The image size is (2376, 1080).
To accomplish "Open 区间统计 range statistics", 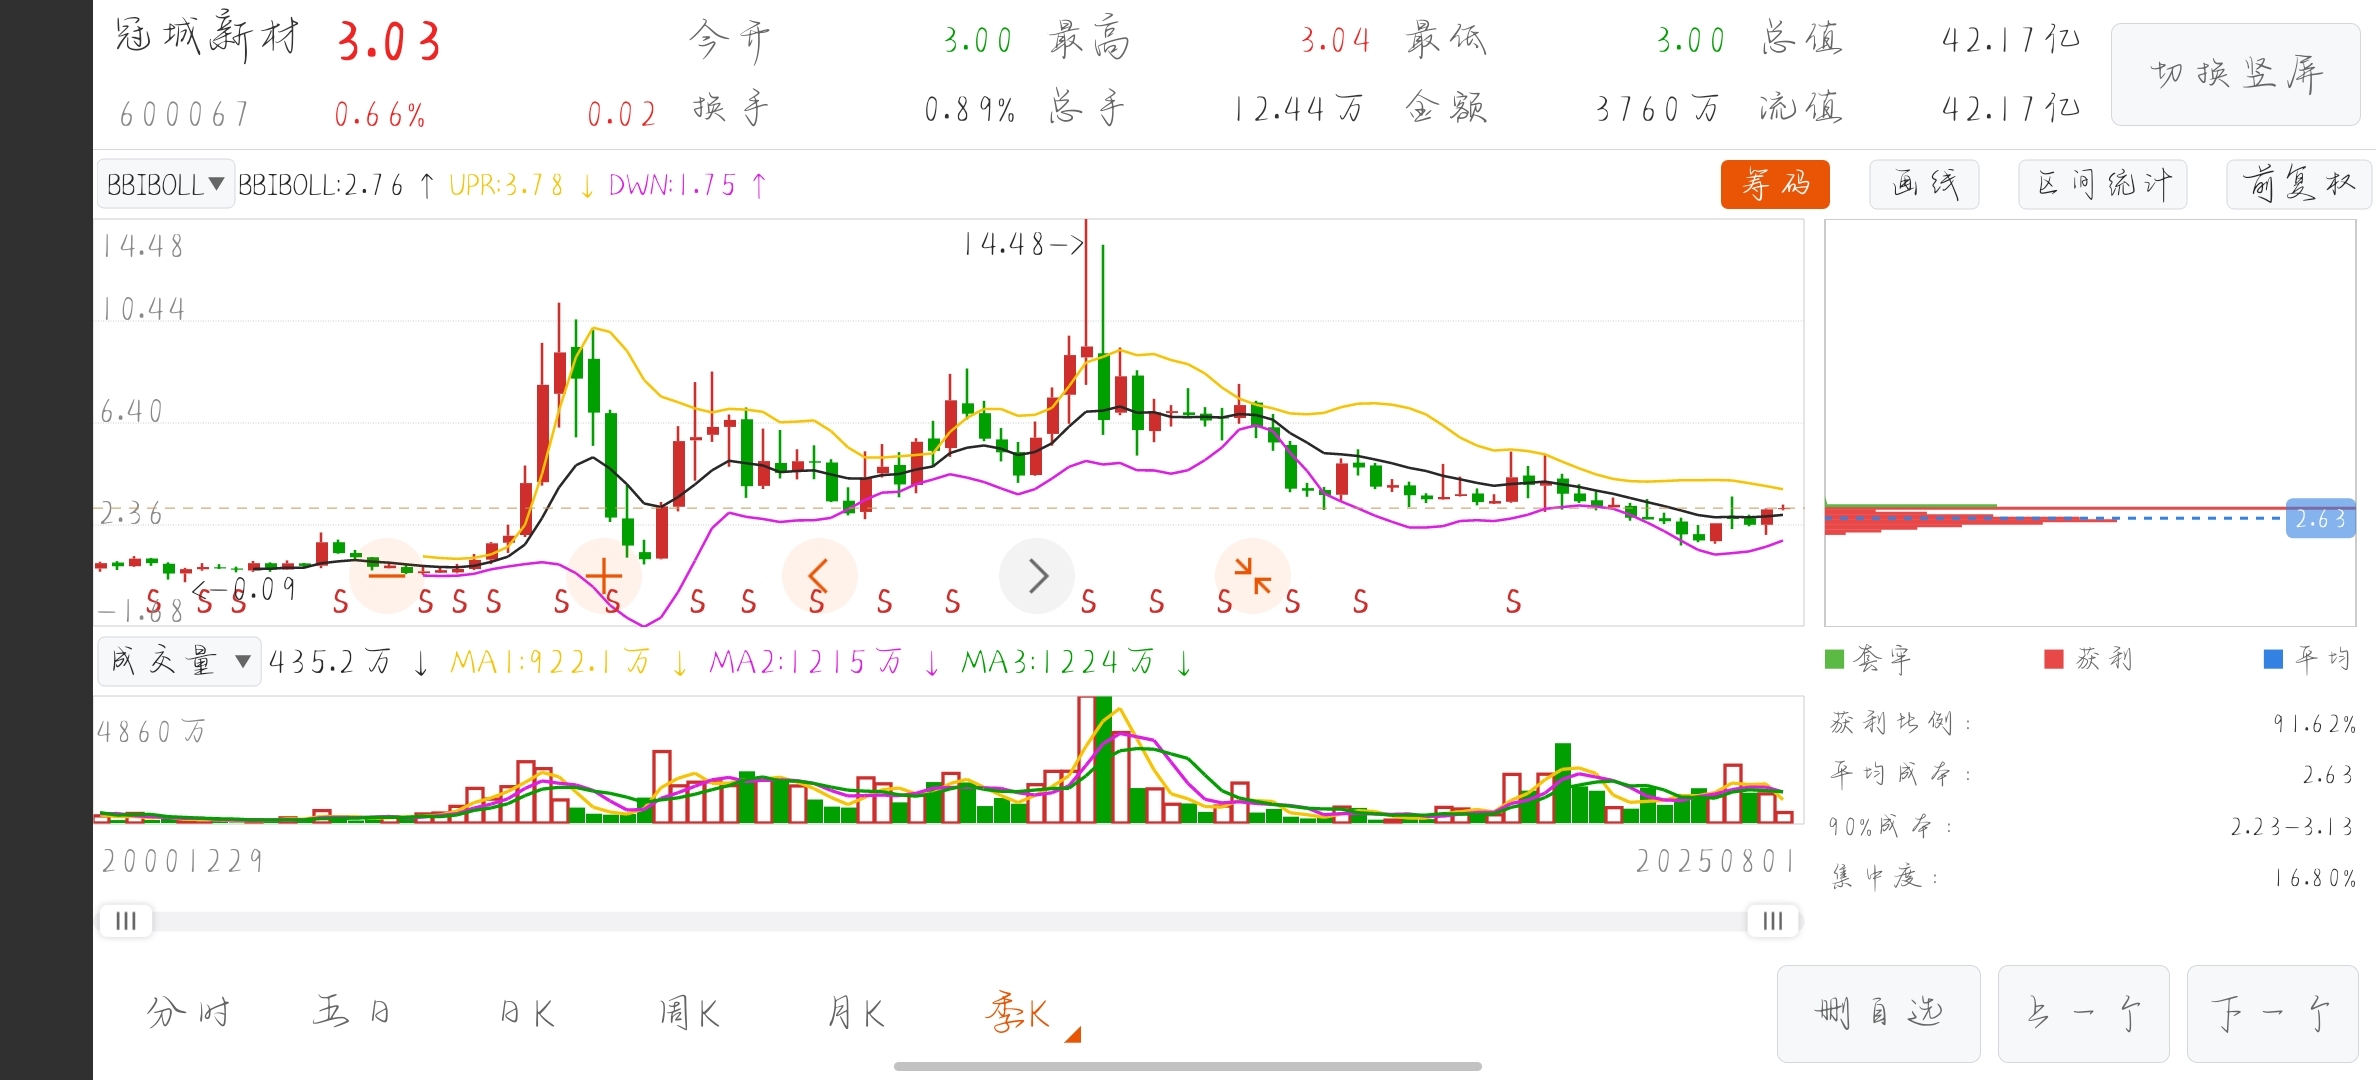I will tap(2102, 184).
